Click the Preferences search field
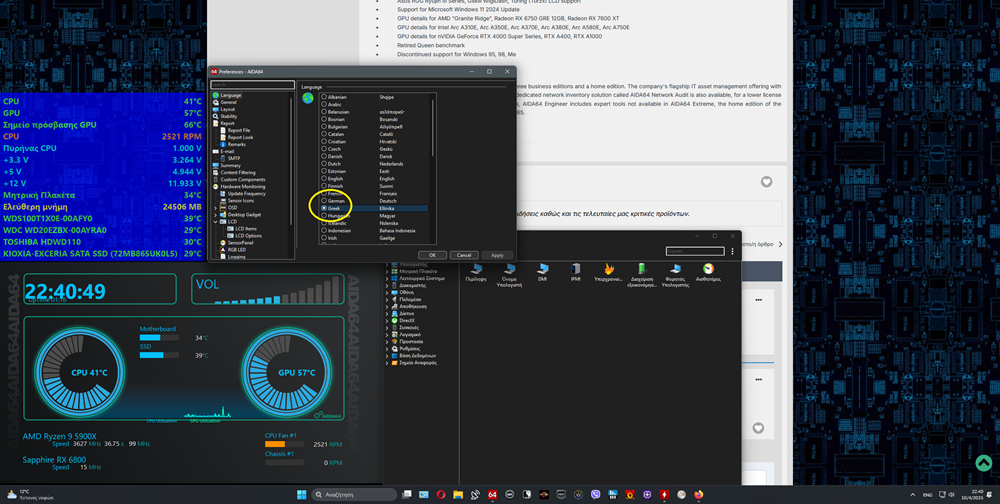1000x504 pixels. pyautogui.click(x=253, y=84)
